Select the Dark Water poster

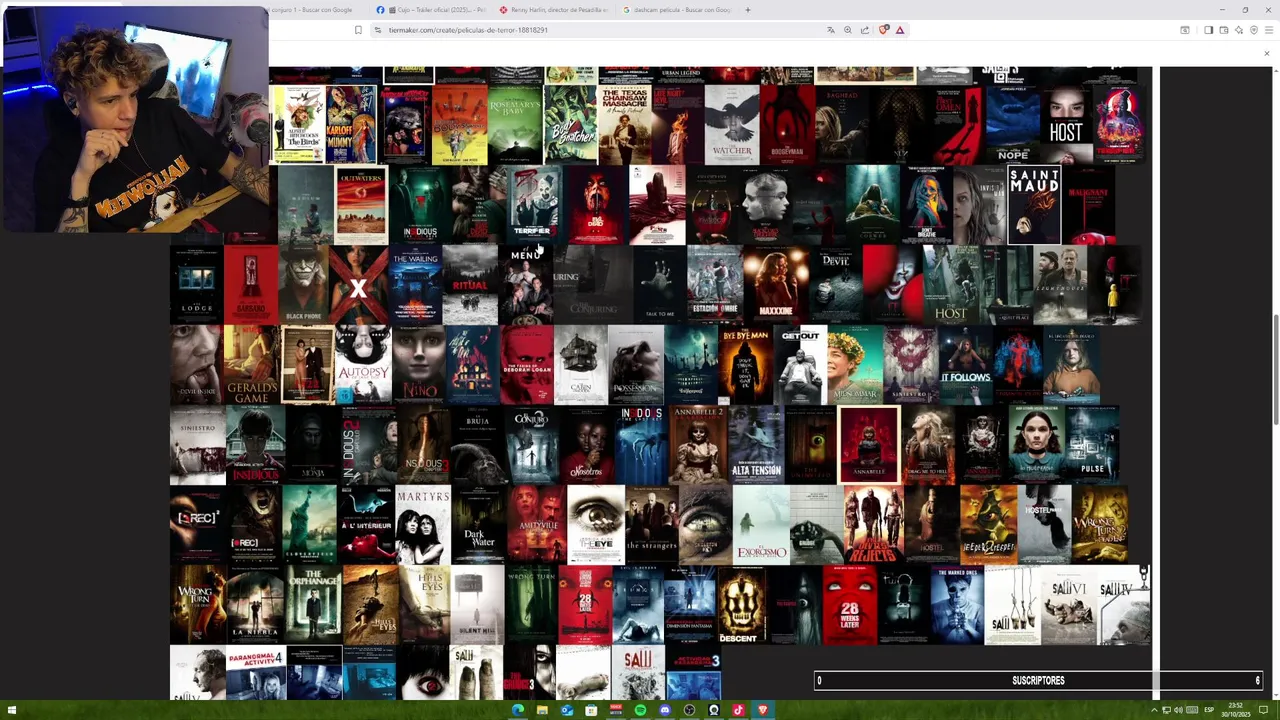[478, 525]
